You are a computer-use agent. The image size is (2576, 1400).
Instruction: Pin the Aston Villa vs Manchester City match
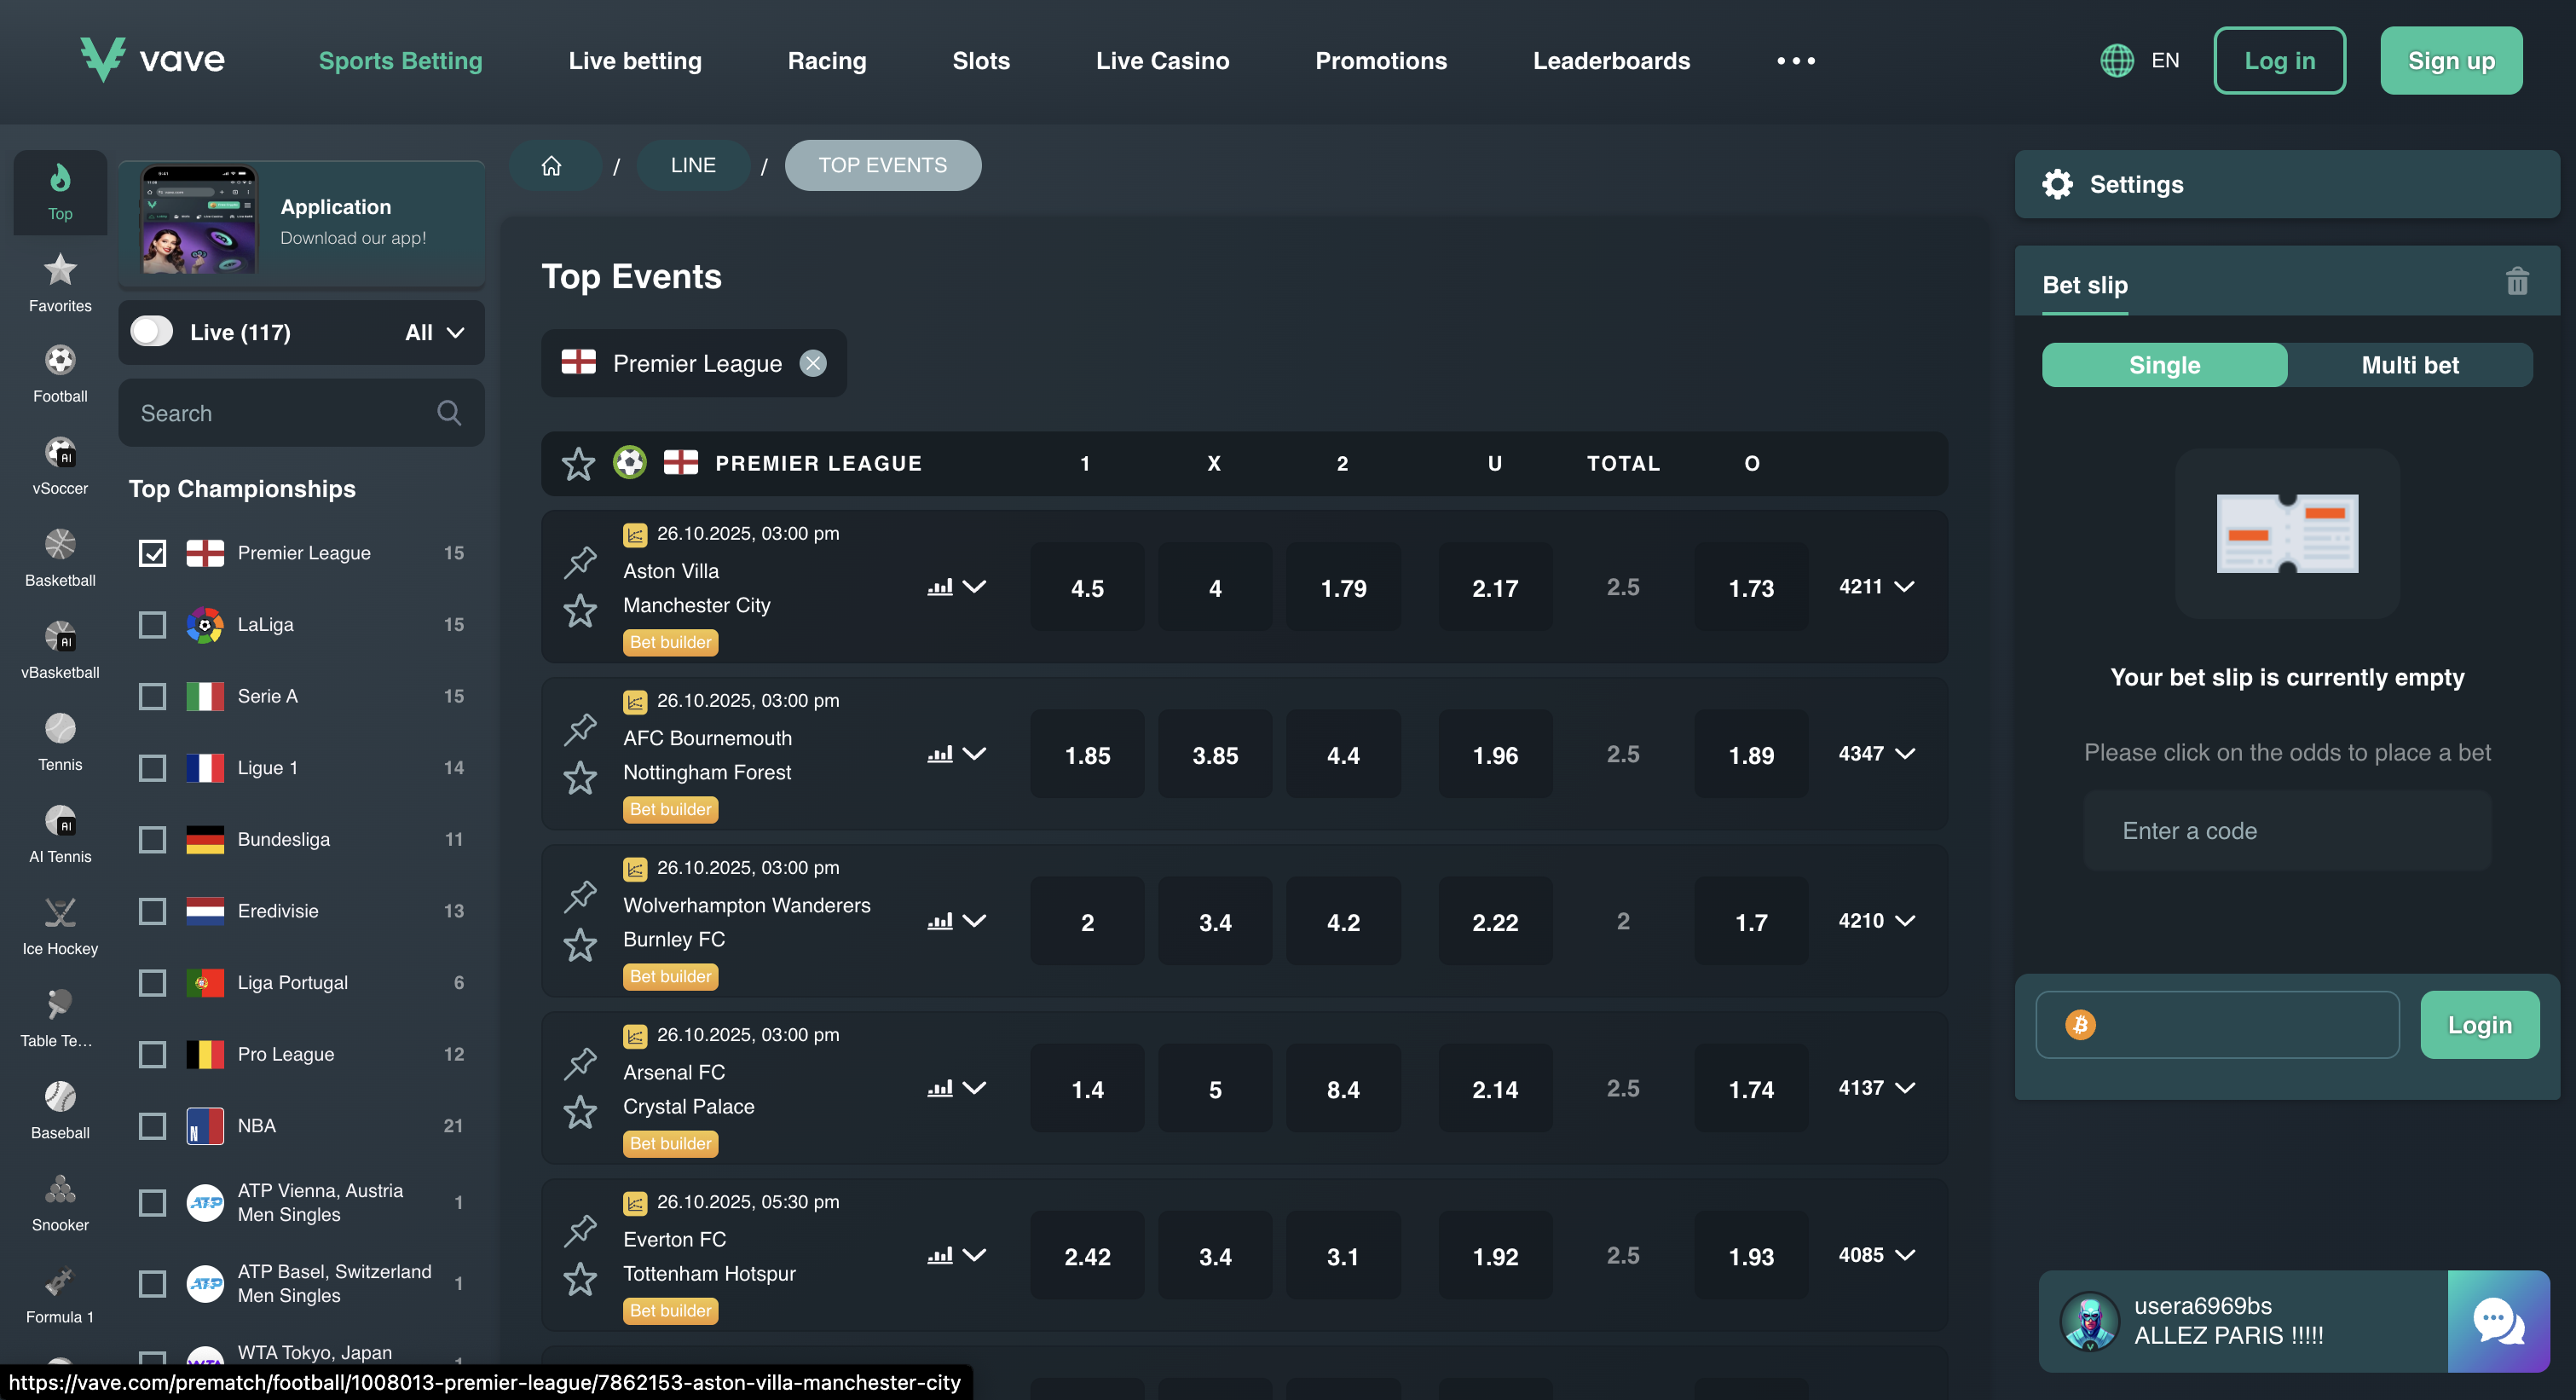(x=580, y=561)
